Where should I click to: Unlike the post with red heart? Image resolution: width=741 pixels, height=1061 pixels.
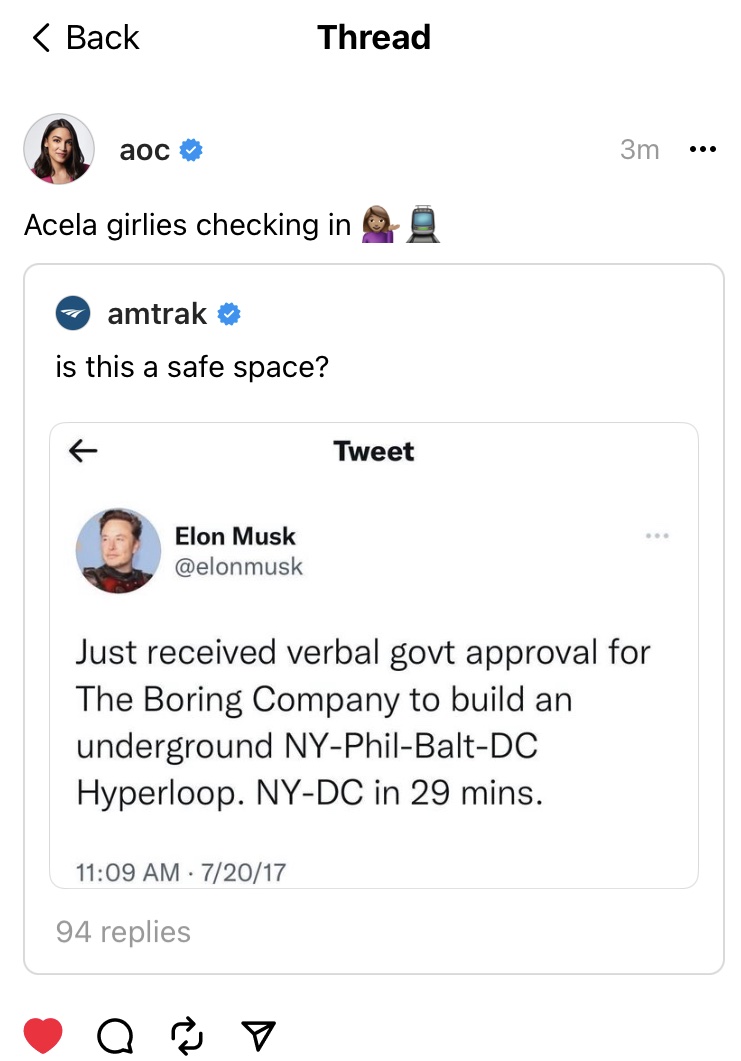click(43, 1034)
